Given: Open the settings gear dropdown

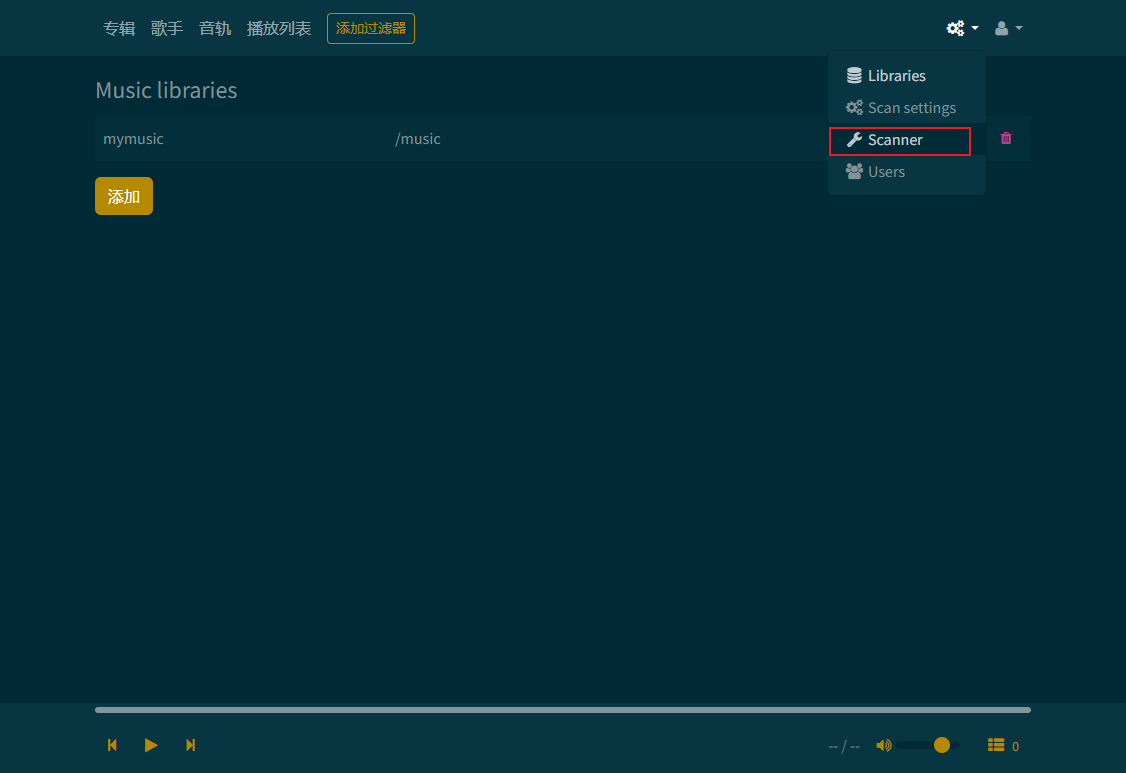Looking at the screenshot, I should 962,28.
